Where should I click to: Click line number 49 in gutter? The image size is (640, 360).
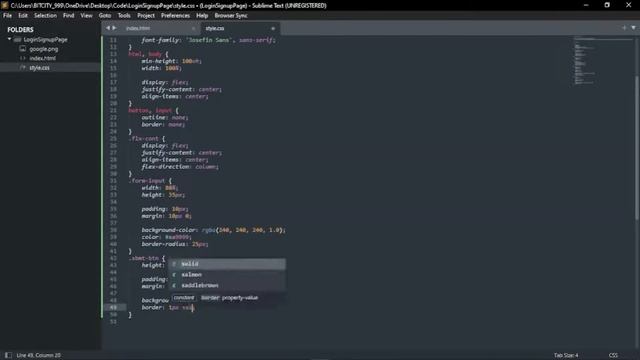coord(113,307)
